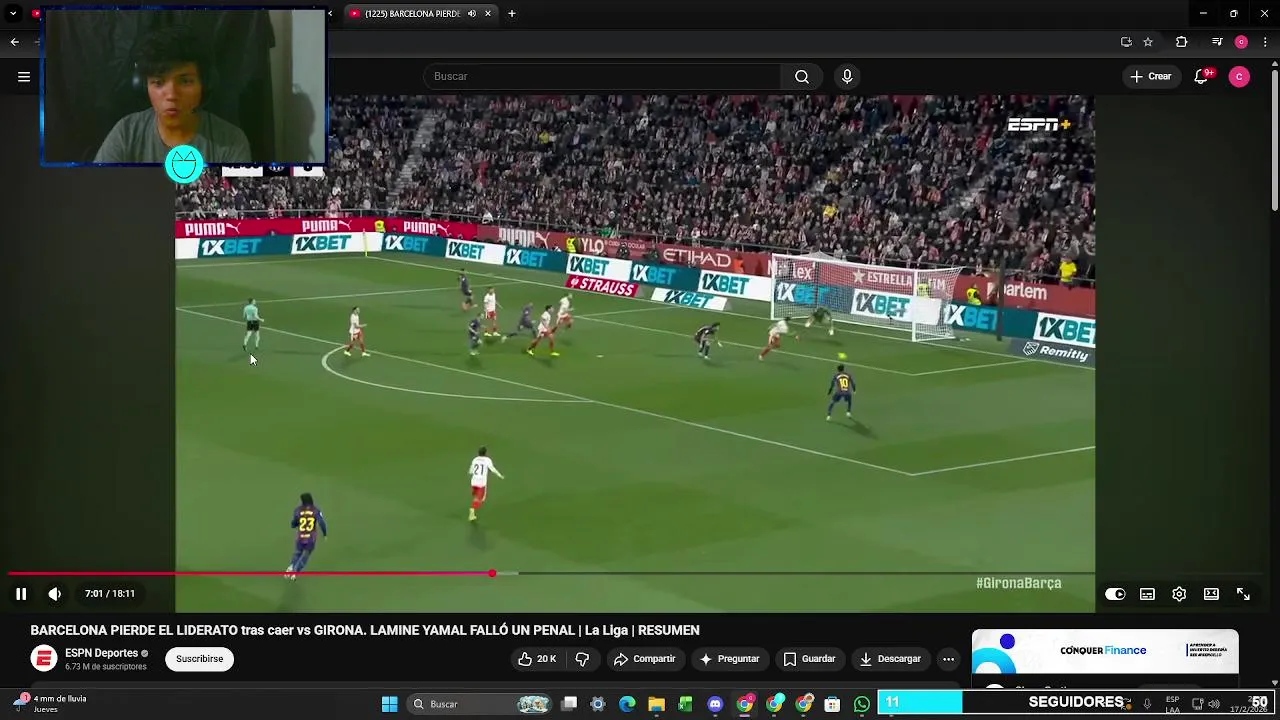
Task: Open the Chrome three-dot menu
Action: pos(1266,42)
